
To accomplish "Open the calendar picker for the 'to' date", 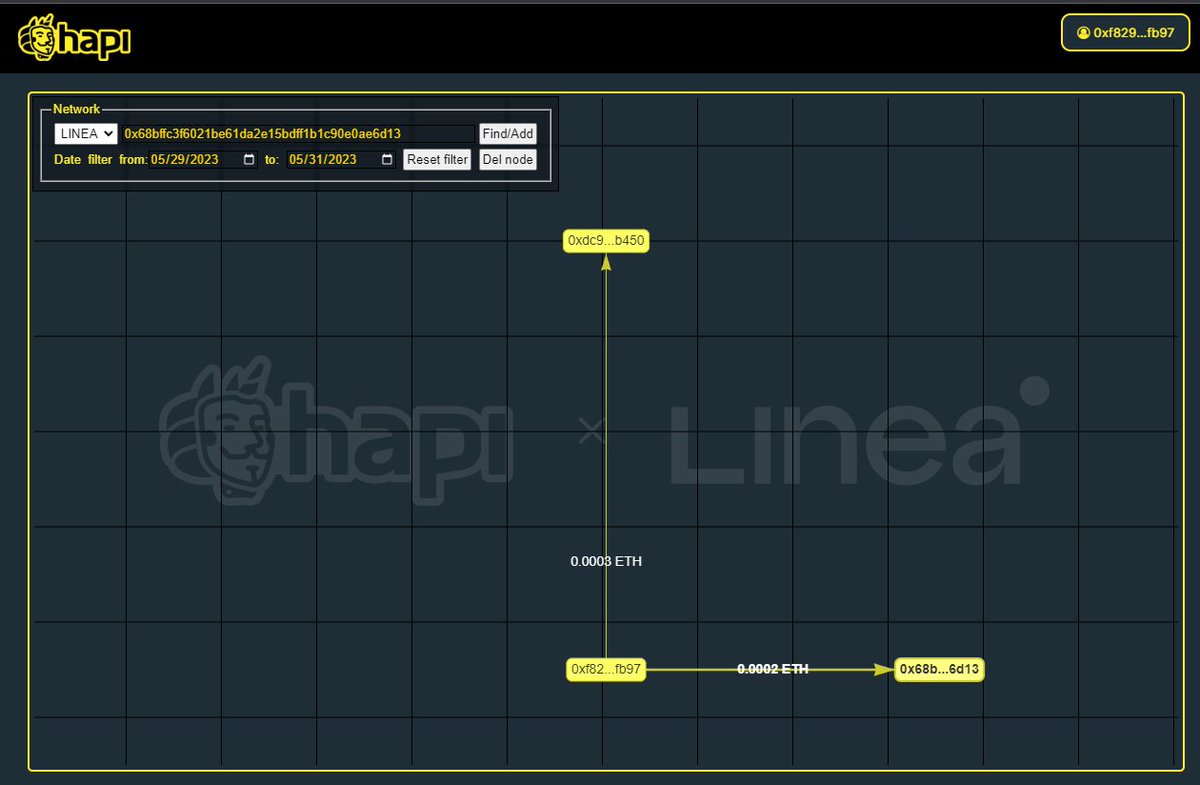I will 387,160.
